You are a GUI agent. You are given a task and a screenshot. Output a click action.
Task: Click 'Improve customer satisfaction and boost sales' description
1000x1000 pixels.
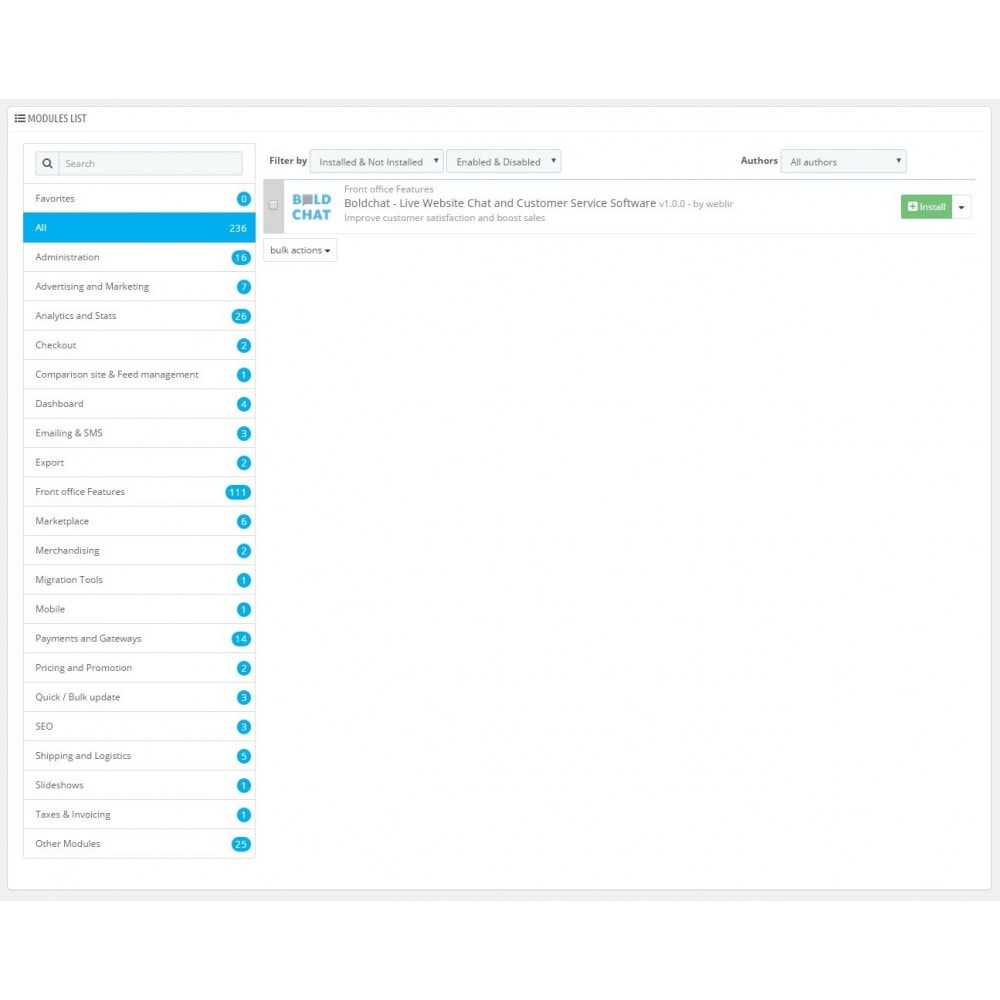click(x=445, y=217)
